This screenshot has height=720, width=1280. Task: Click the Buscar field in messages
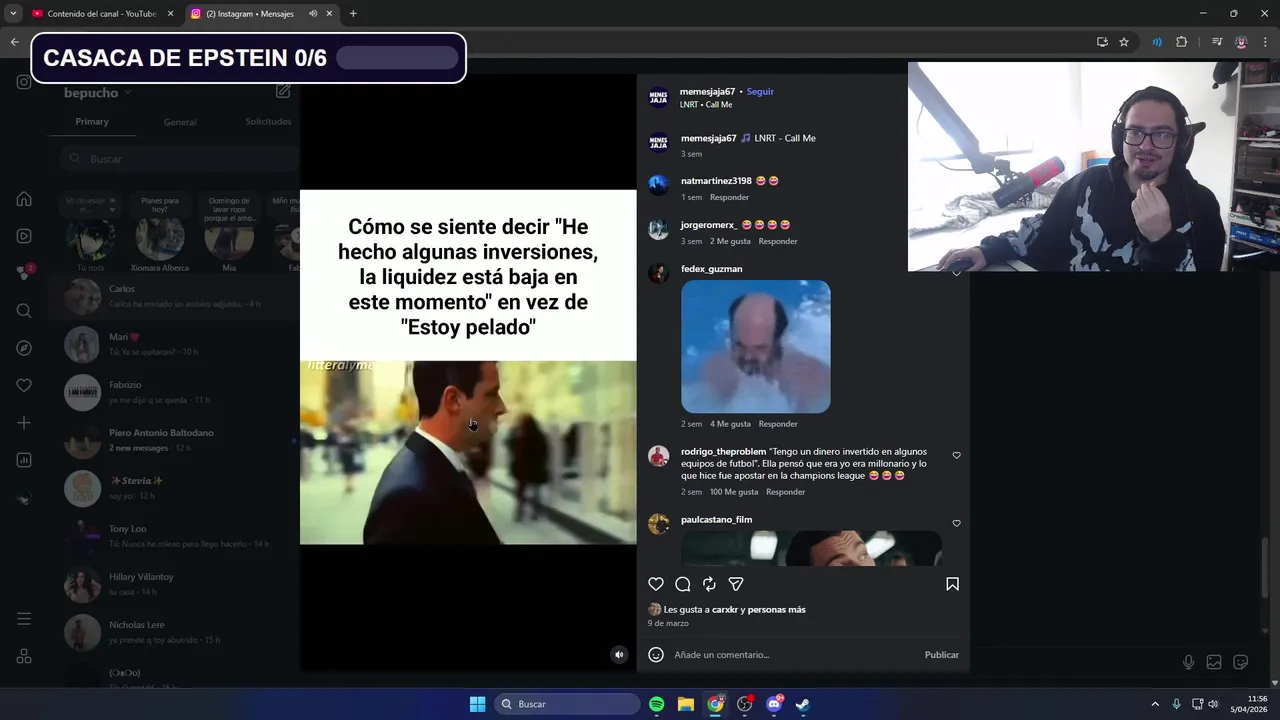178,159
